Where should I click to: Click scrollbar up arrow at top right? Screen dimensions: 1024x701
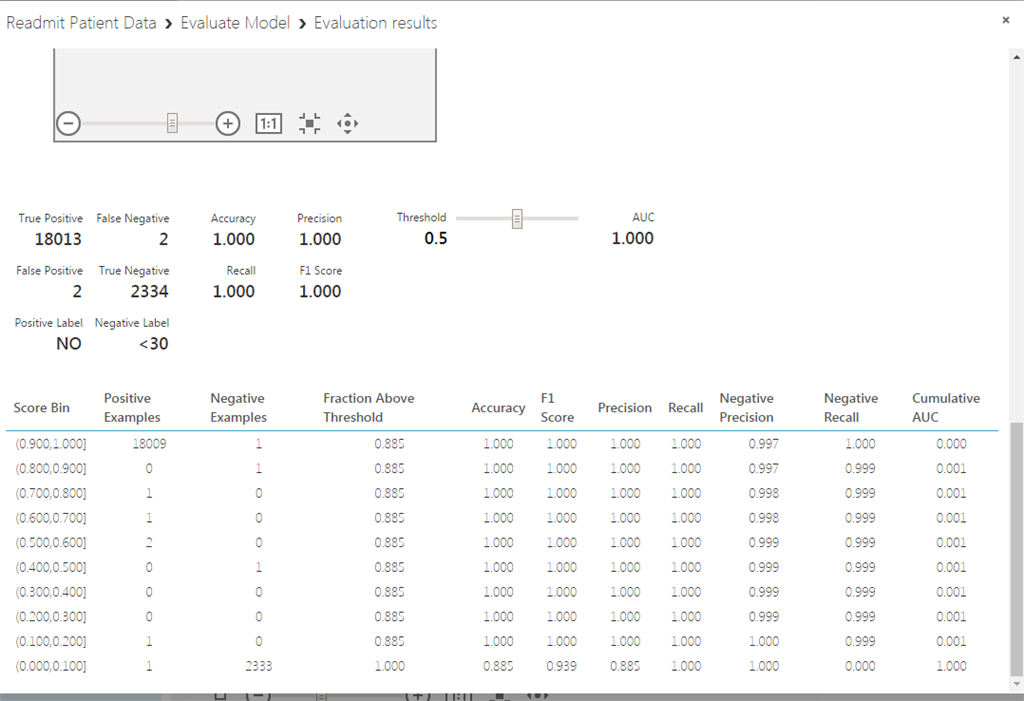coord(1017,57)
